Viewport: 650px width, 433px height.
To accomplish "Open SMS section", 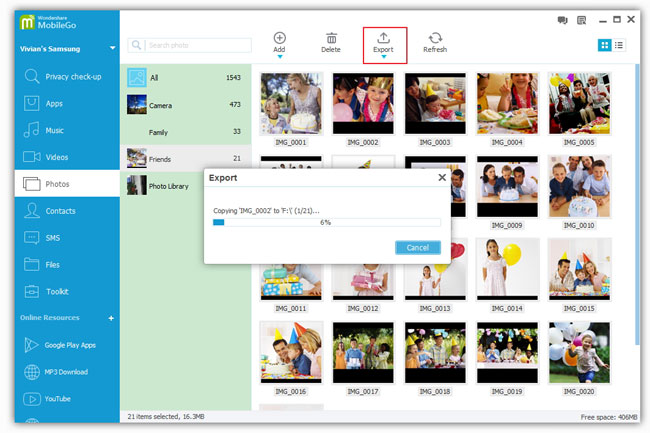I will [x=67, y=238].
